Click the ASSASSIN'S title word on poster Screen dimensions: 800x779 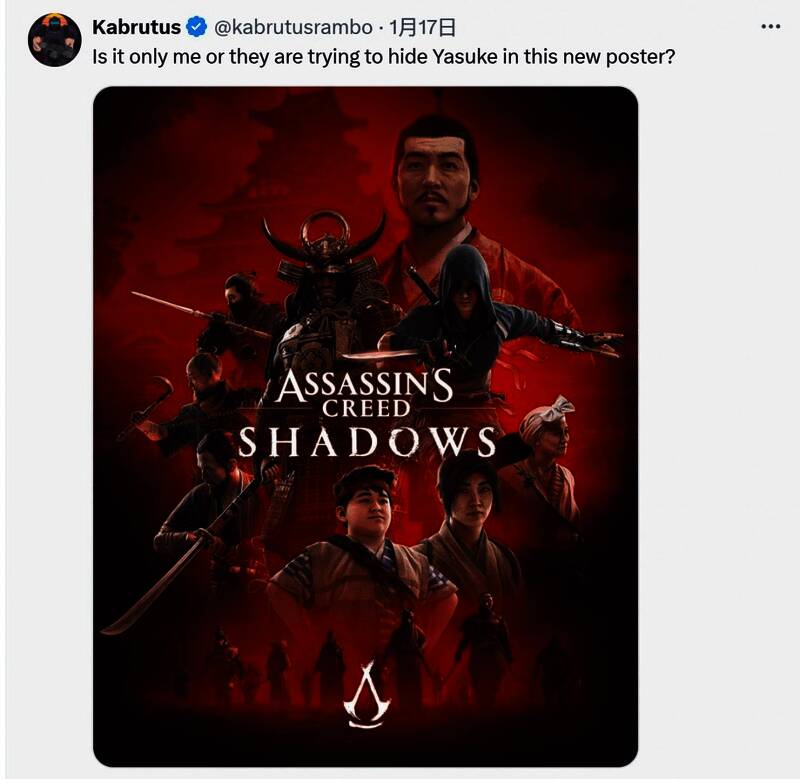coord(365,385)
